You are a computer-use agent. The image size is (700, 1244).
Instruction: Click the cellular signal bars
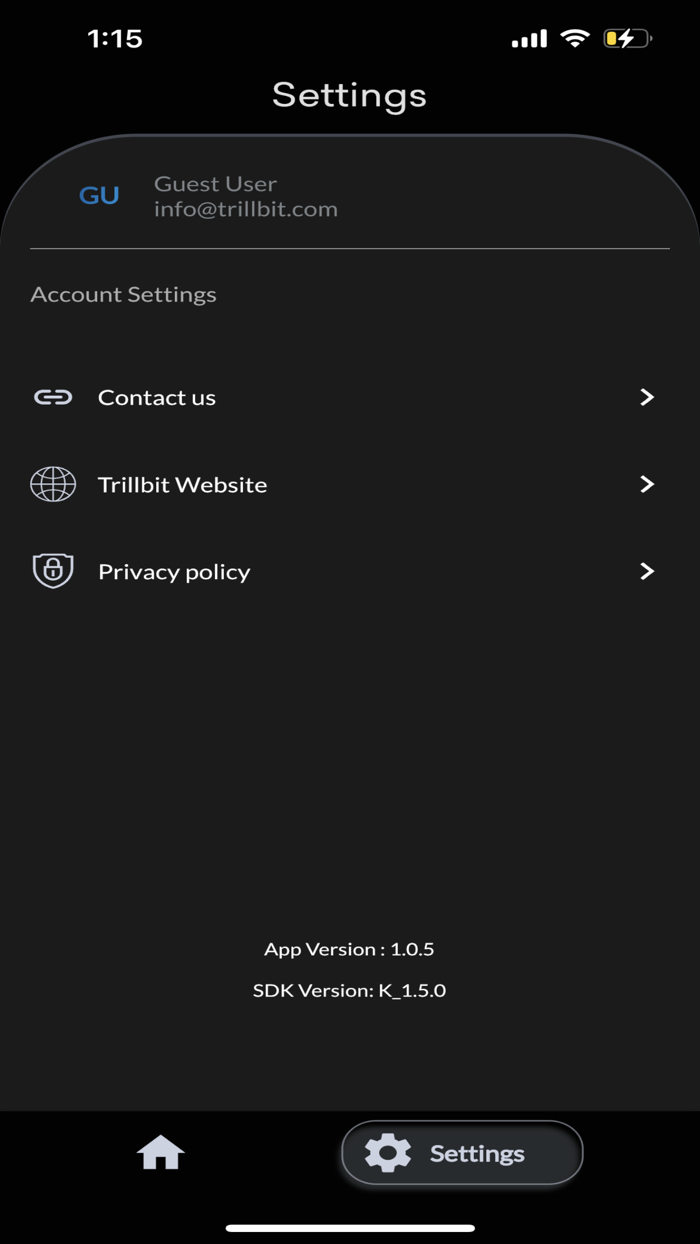[529, 39]
